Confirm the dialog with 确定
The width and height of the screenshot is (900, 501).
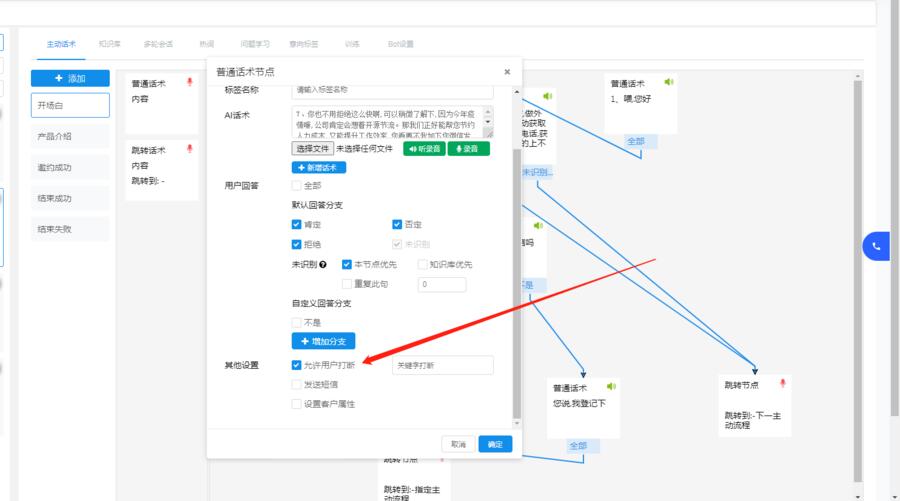pyautogui.click(x=495, y=444)
